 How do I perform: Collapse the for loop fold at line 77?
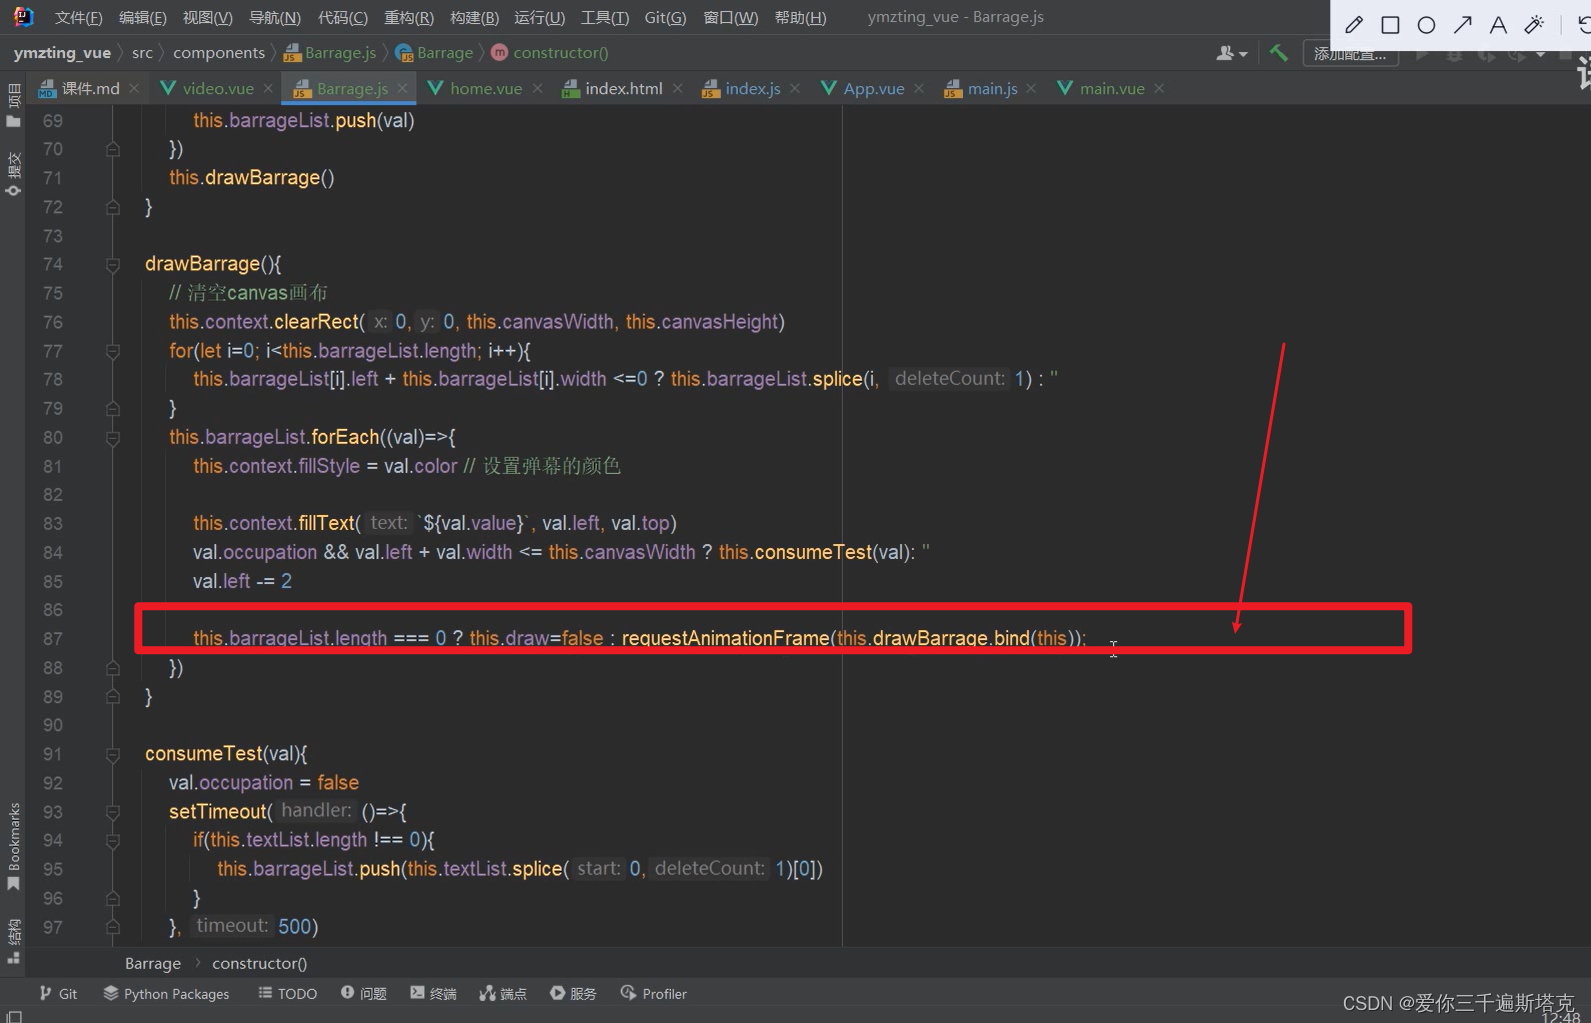tap(113, 351)
